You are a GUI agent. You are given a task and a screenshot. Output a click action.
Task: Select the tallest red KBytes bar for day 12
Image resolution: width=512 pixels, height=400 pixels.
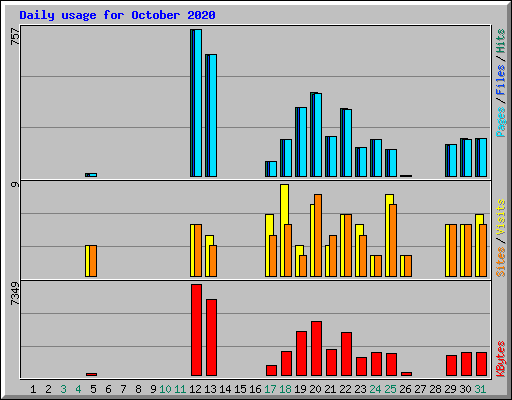click(x=196, y=330)
